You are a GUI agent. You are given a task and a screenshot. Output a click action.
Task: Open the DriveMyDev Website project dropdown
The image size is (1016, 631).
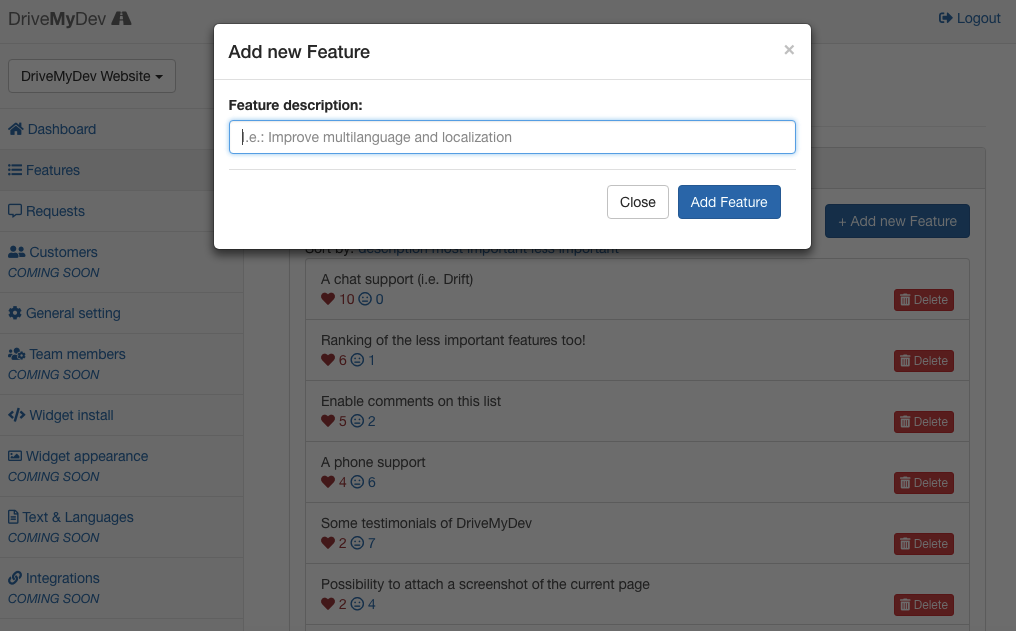pyautogui.click(x=92, y=76)
